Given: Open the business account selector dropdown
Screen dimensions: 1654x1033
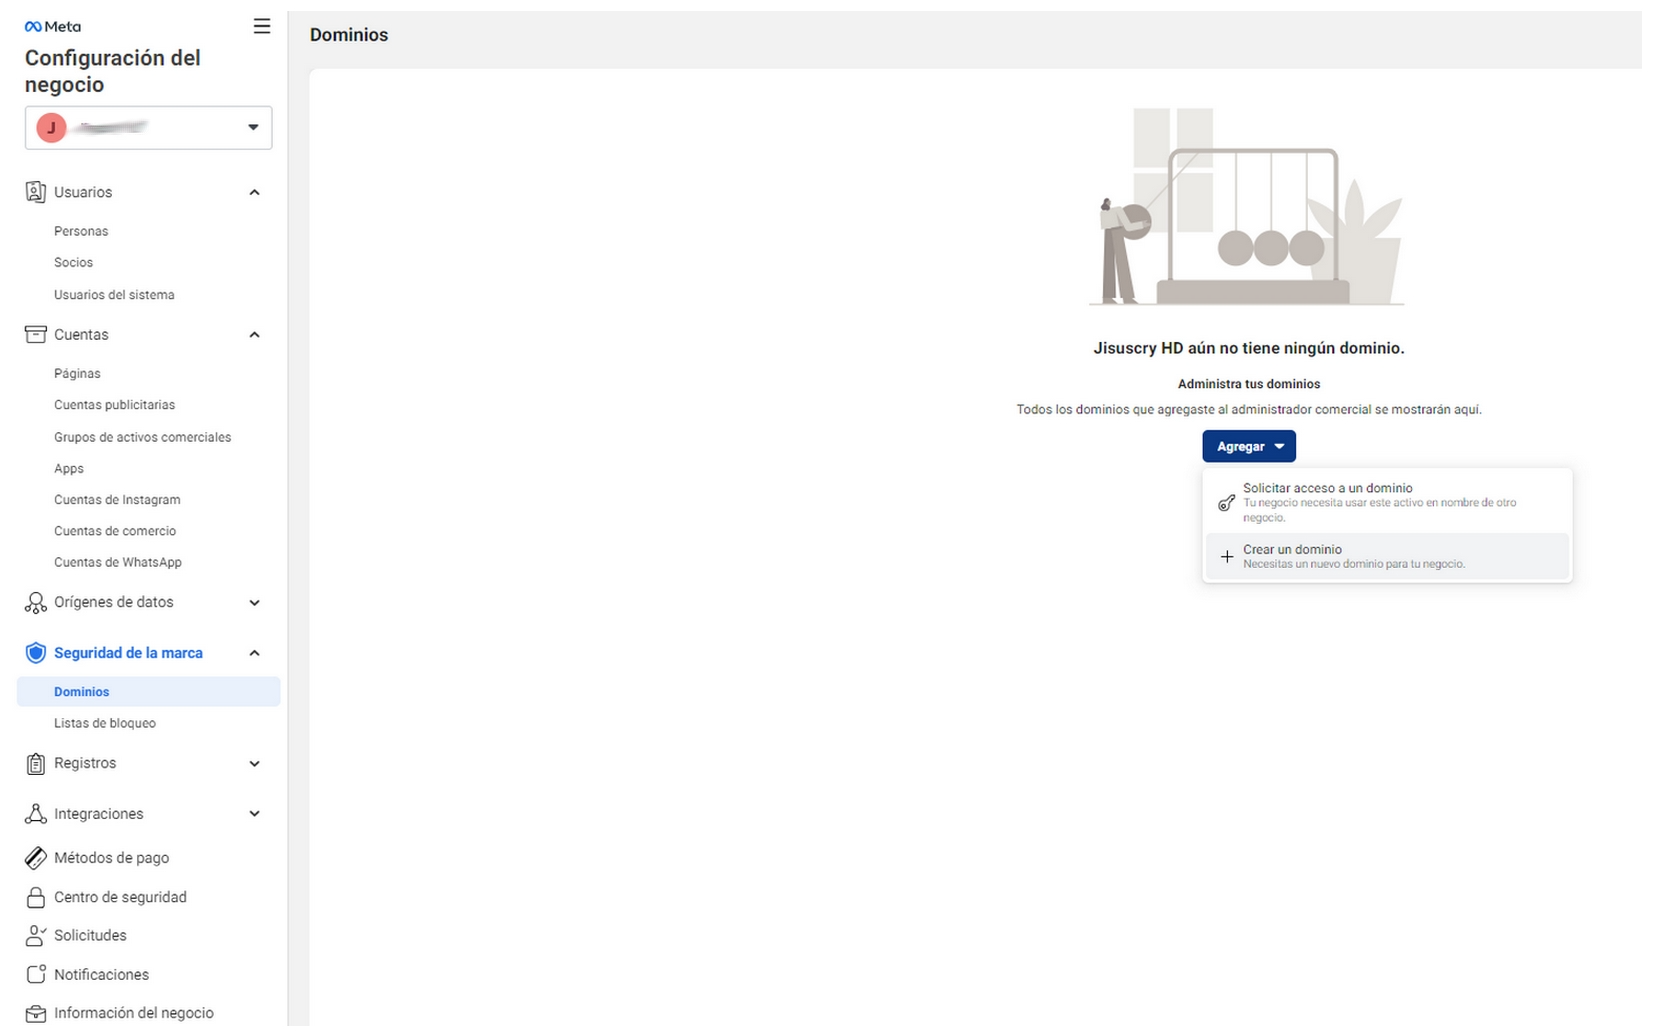Looking at the screenshot, I should (148, 127).
